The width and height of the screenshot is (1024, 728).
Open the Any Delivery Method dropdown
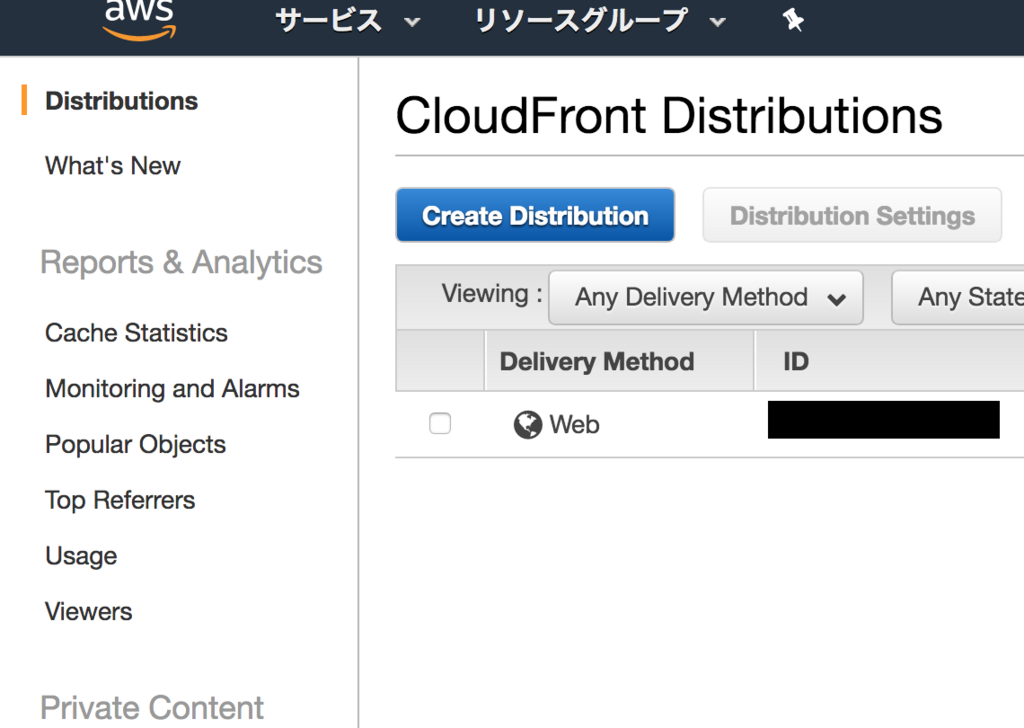(705, 297)
